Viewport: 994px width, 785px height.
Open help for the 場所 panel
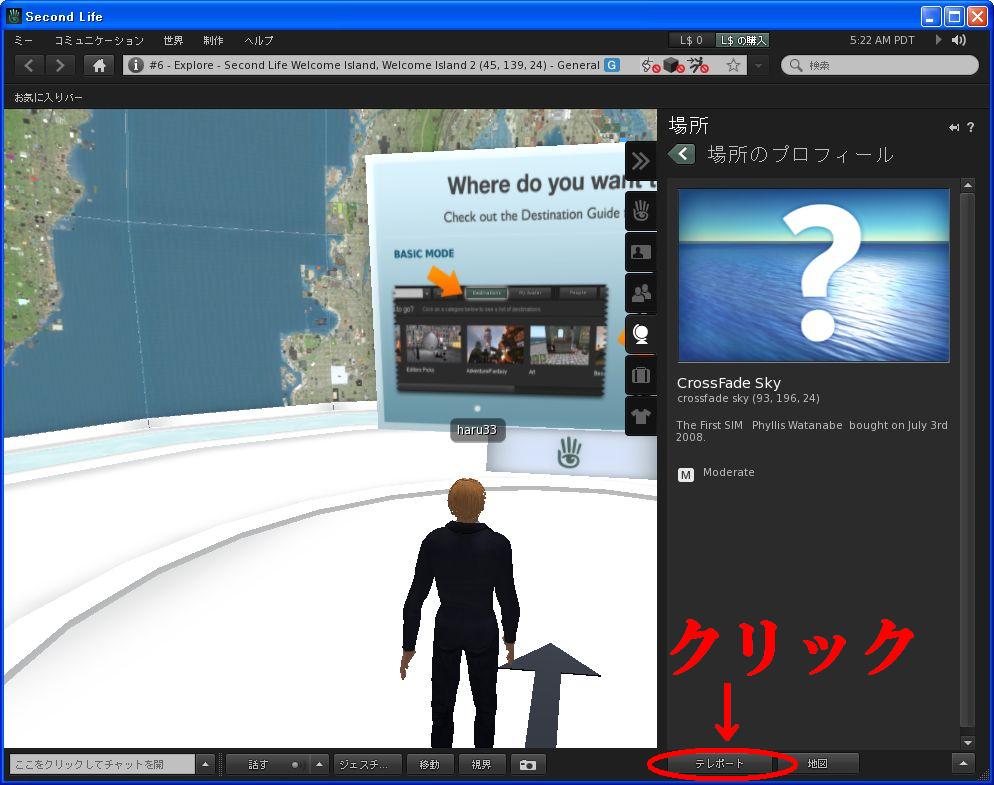[971, 127]
